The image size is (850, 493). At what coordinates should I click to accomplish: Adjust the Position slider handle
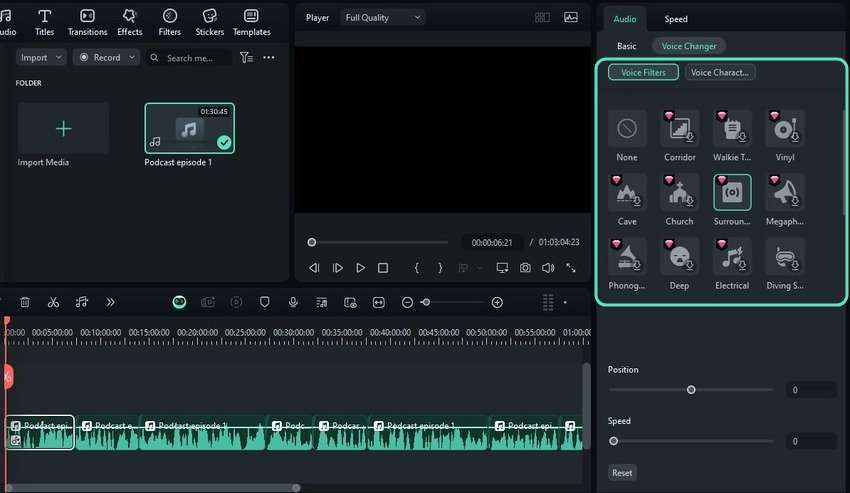tap(691, 389)
